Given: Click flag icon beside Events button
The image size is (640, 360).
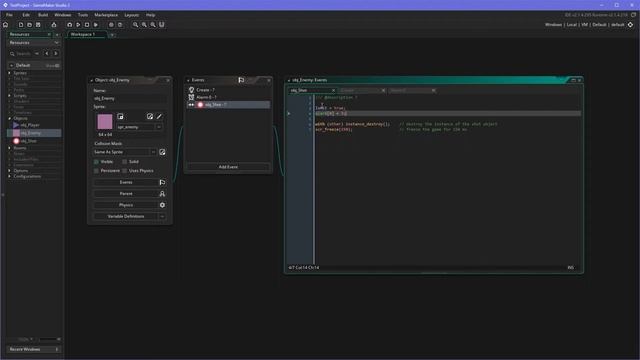Looking at the screenshot, I should tap(162, 182).
